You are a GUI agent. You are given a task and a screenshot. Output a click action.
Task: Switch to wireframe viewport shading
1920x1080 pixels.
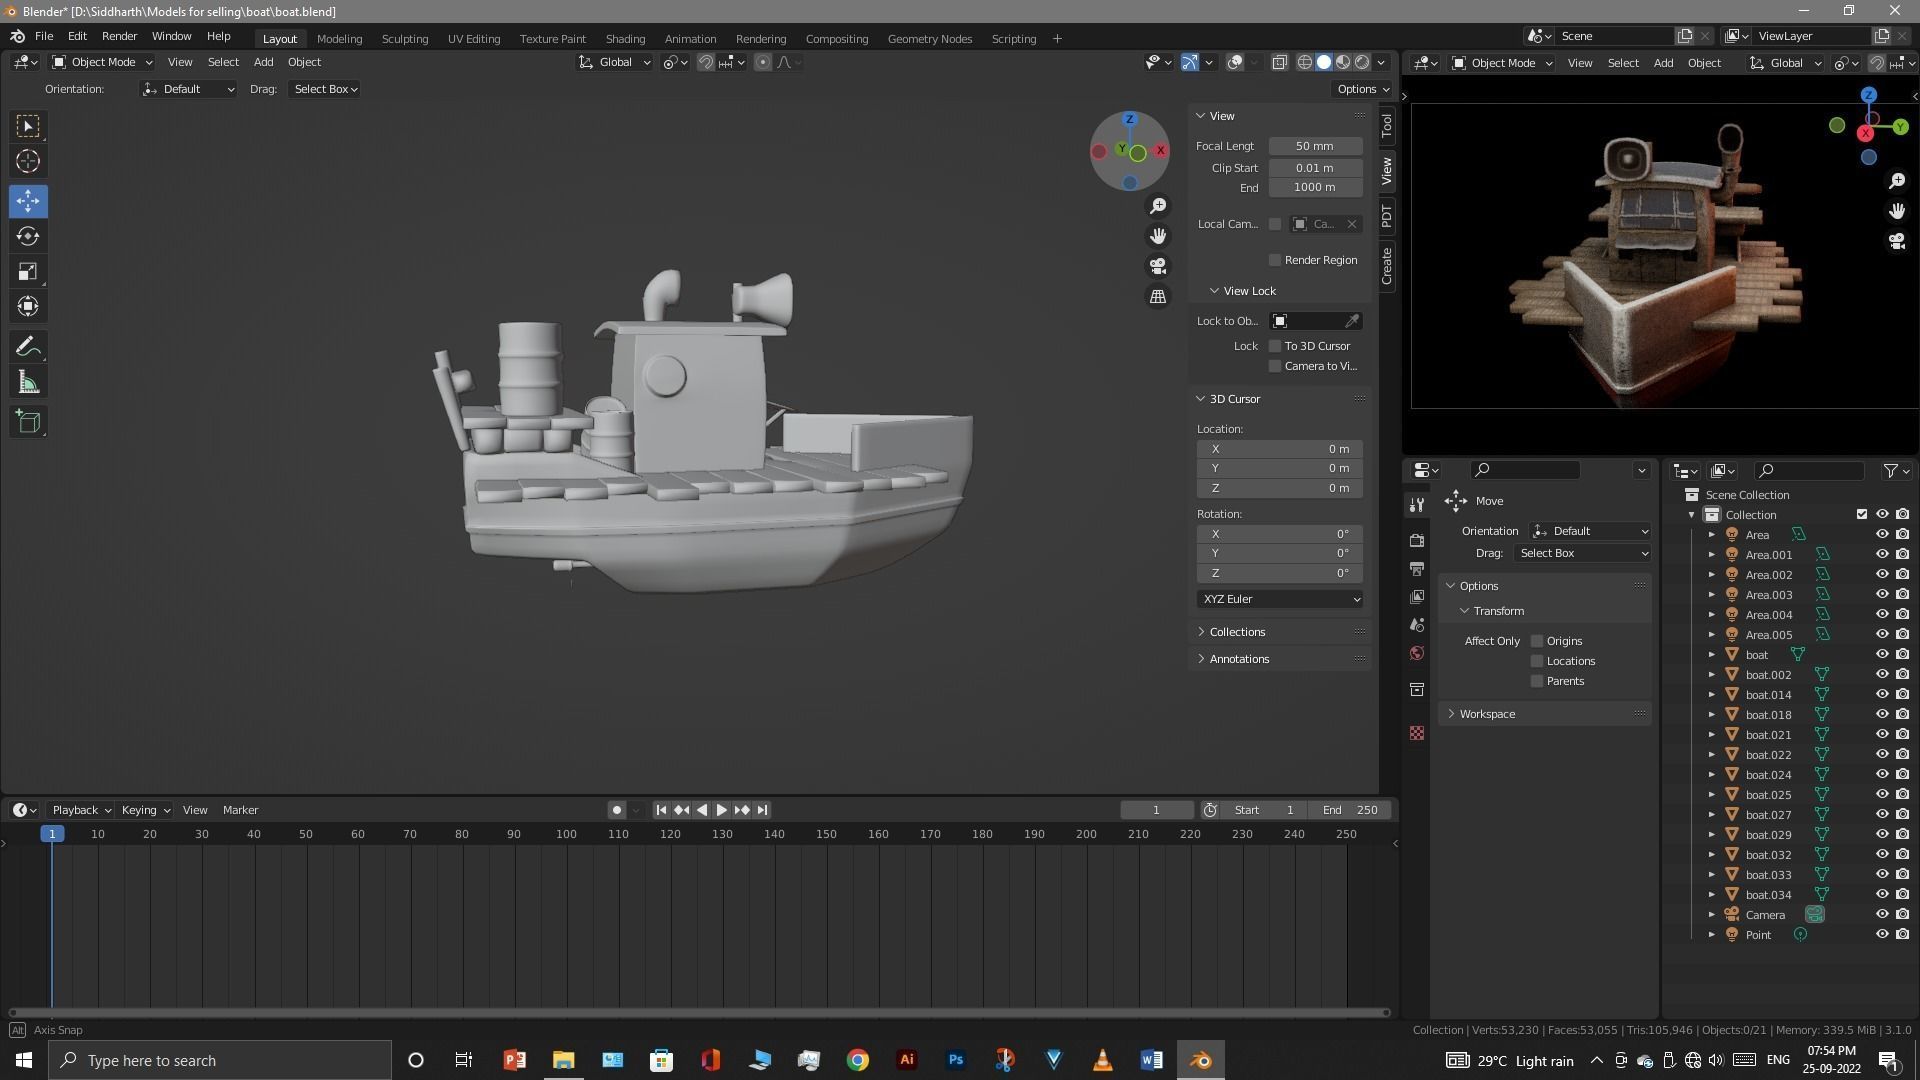click(x=1305, y=62)
